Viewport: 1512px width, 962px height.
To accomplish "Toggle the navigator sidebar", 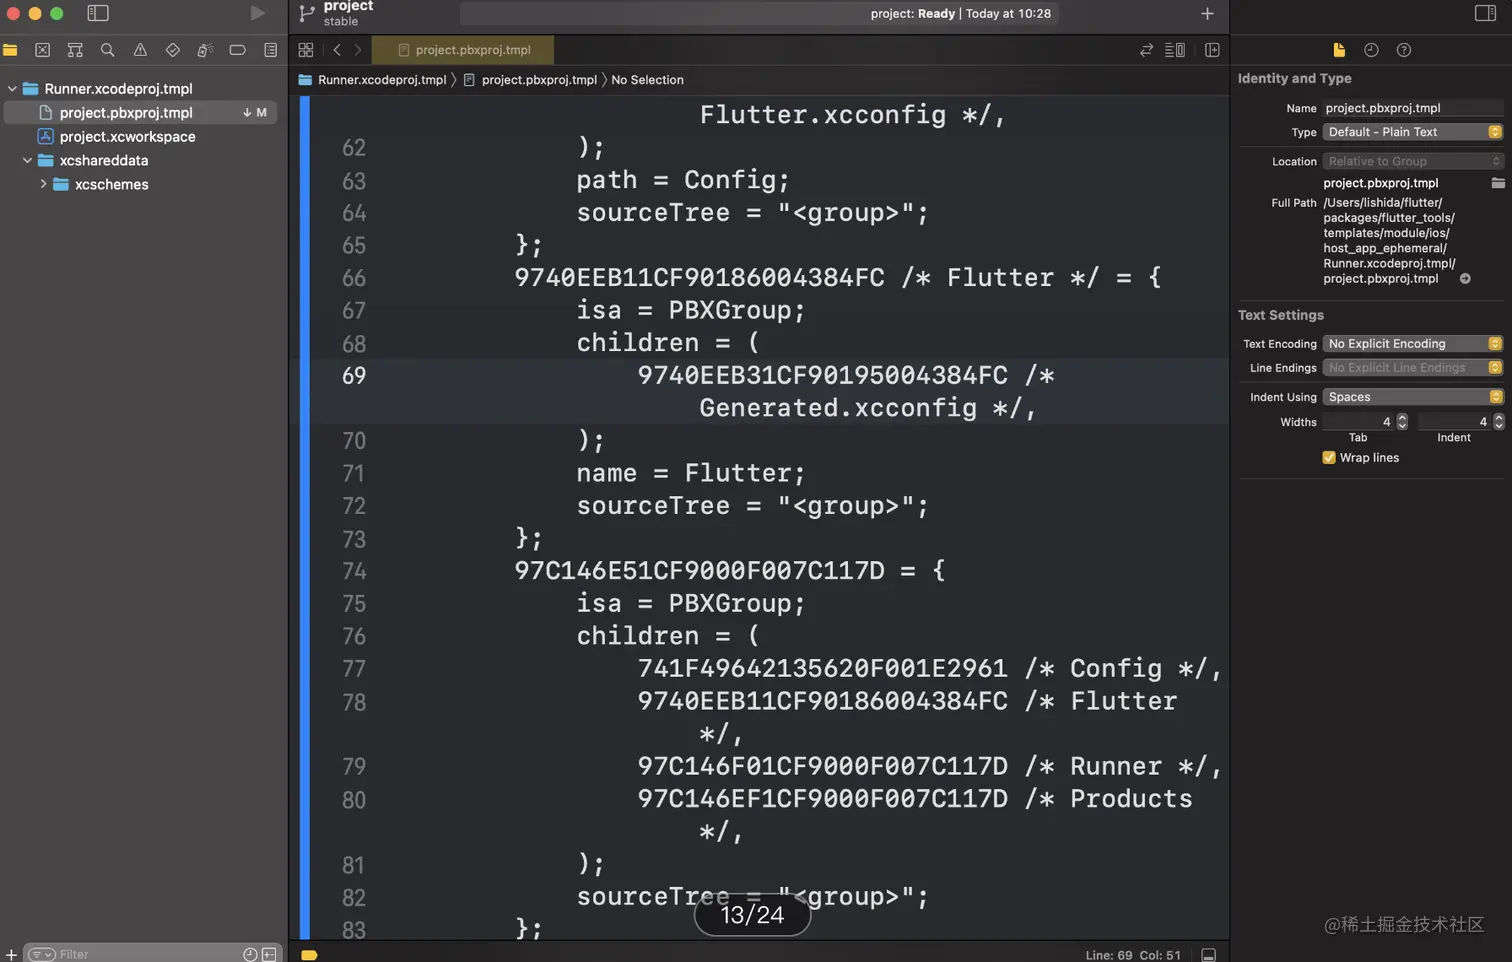I will click(98, 13).
